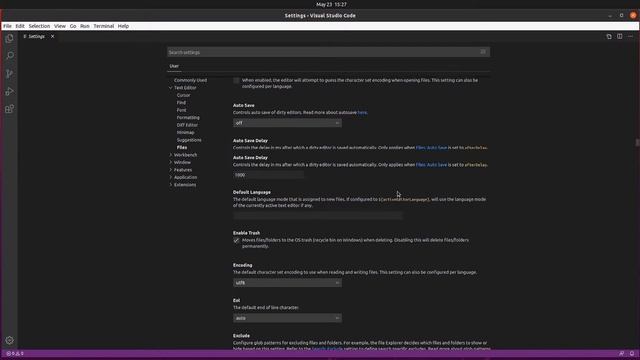
Task: Click the 'Encoding' setting heading
Action: (242, 265)
